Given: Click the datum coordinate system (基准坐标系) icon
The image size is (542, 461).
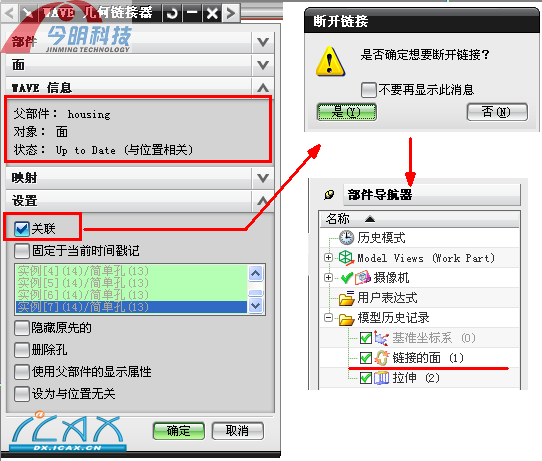Looking at the screenshot, I should (381, 338).
